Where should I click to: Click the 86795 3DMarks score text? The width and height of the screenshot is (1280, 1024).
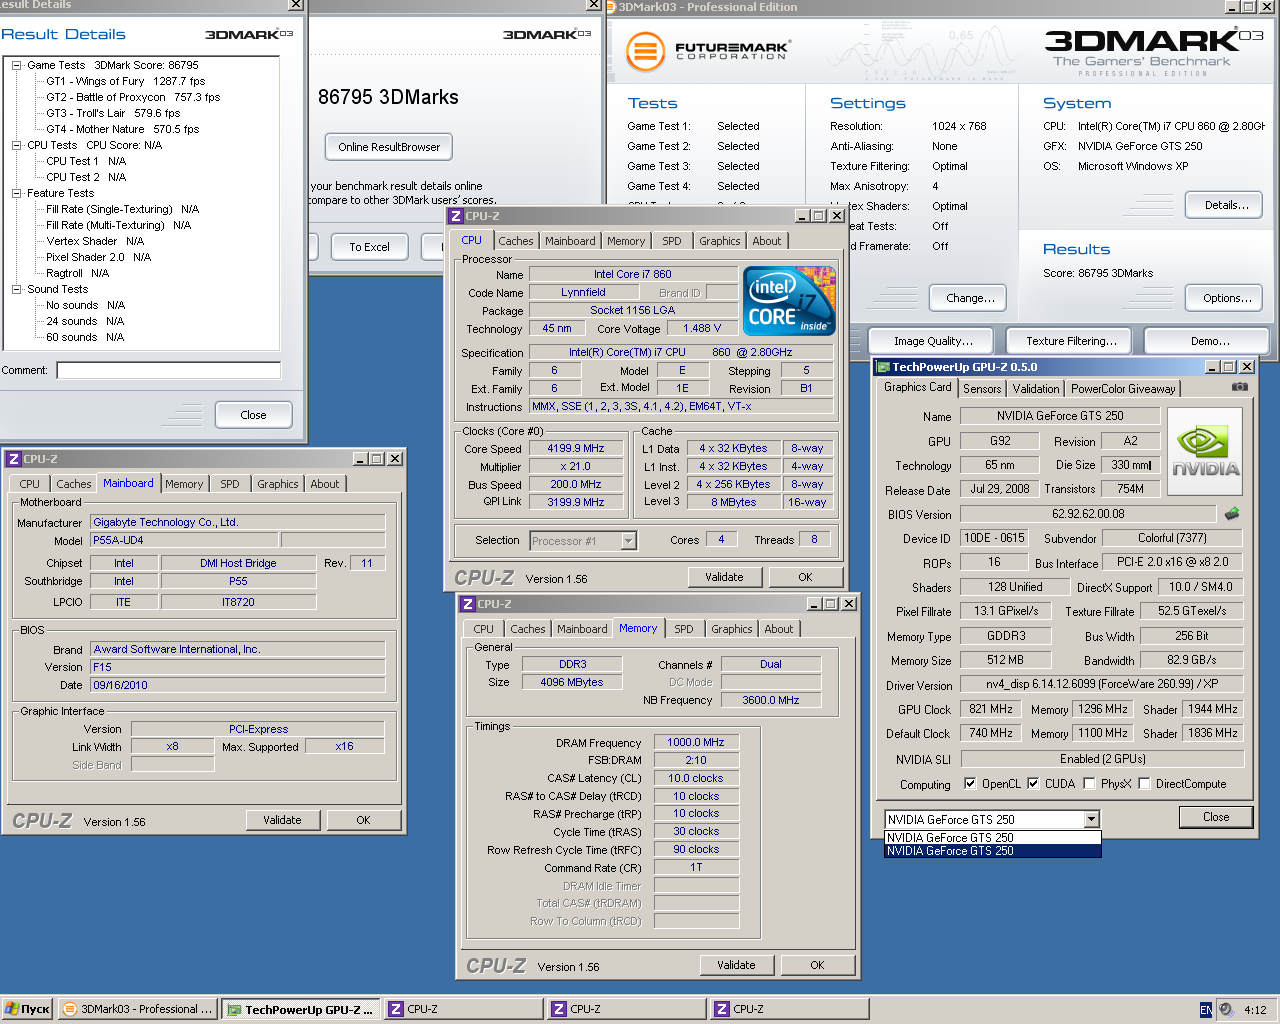pos(388,97)
